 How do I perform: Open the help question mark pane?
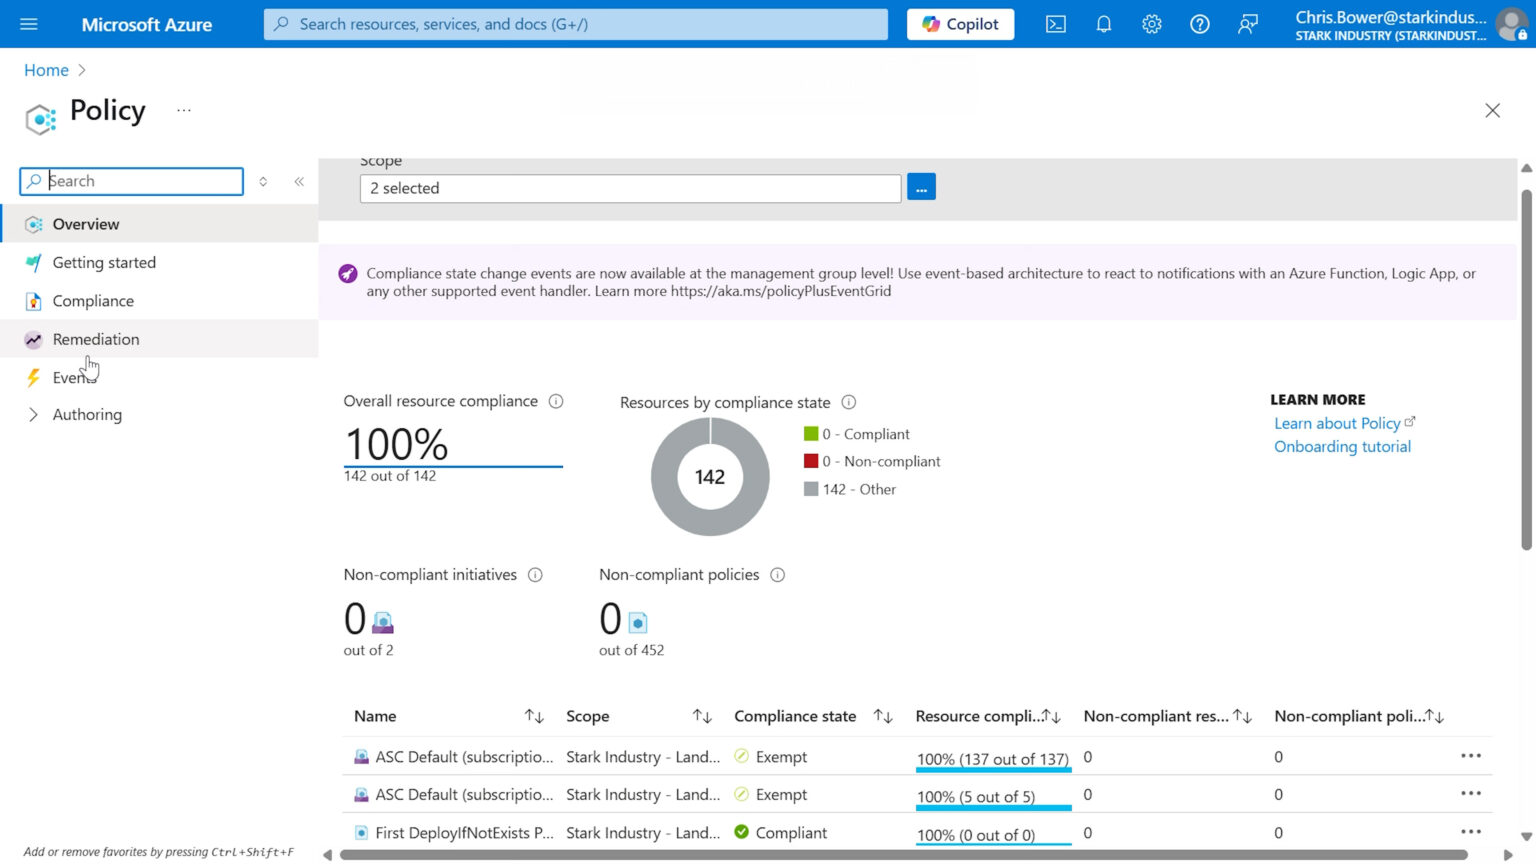pyautogui.click(x=1199, y=23)
